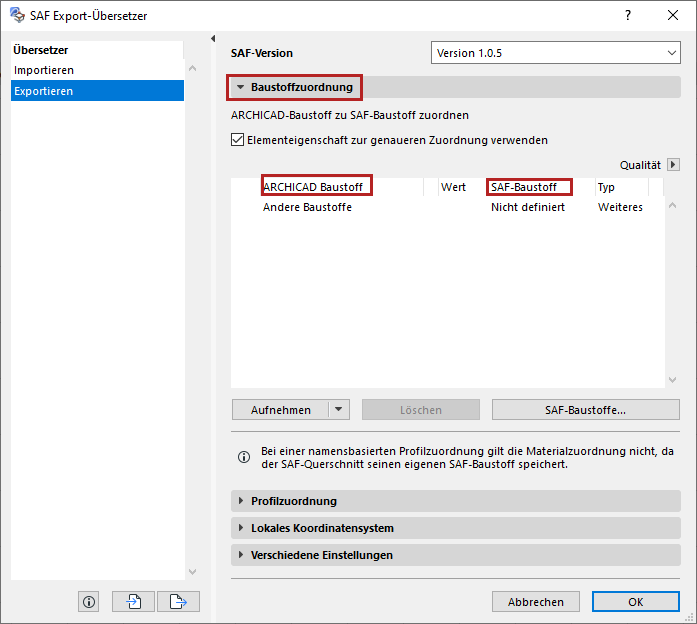Select Exportieren in the translator list
This screenshot has height=624, width=697.
click(44, 91)
